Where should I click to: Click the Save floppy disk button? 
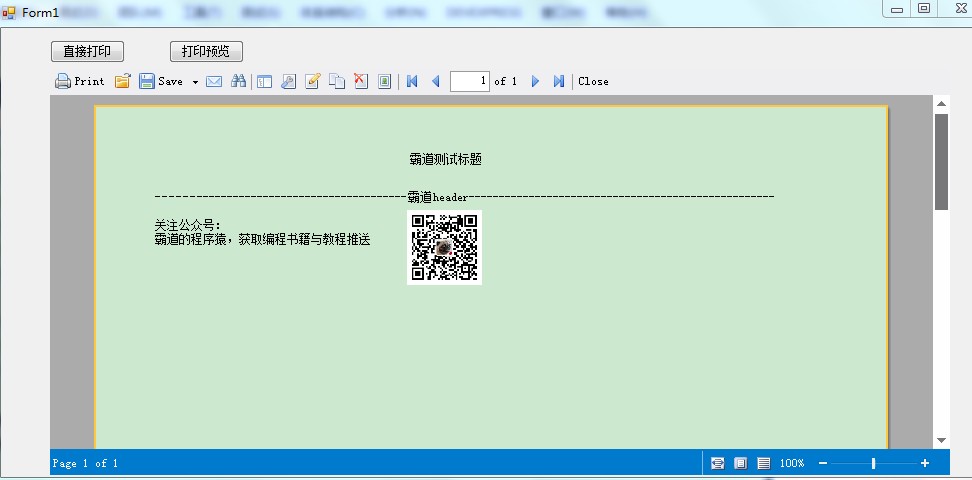[161, 81]
